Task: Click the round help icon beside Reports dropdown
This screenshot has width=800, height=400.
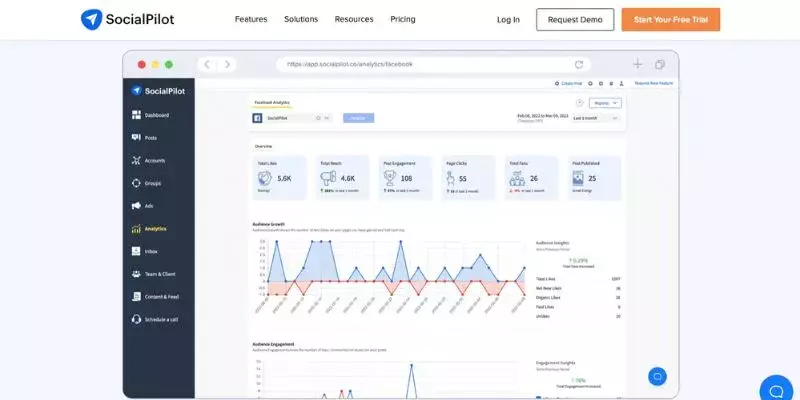Action: (x=579, y=103)
